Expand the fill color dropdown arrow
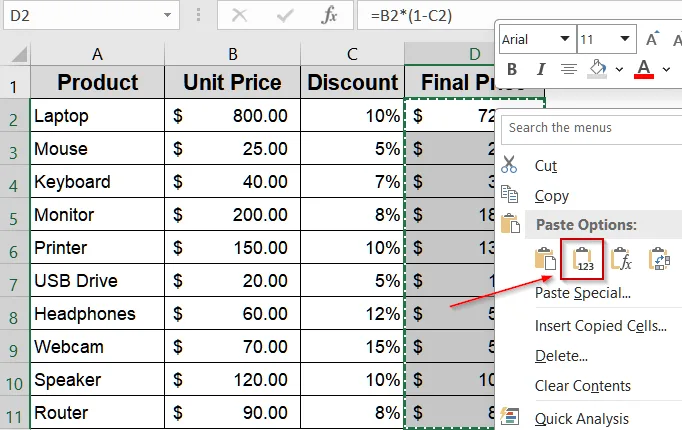The height and width of the screenshot is (430, 682). [619, 69]
